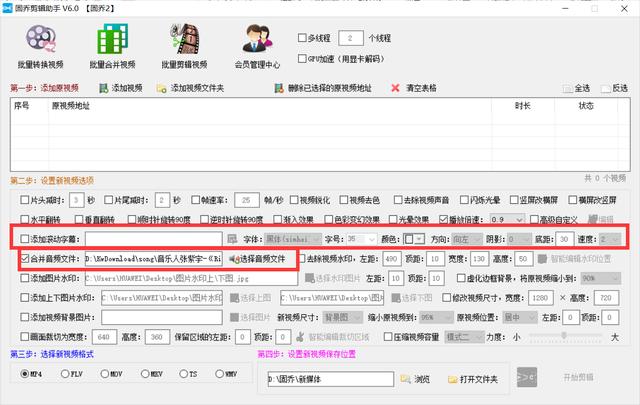Select the TS format radio button
640x405 pixels.
pos(183,374)
